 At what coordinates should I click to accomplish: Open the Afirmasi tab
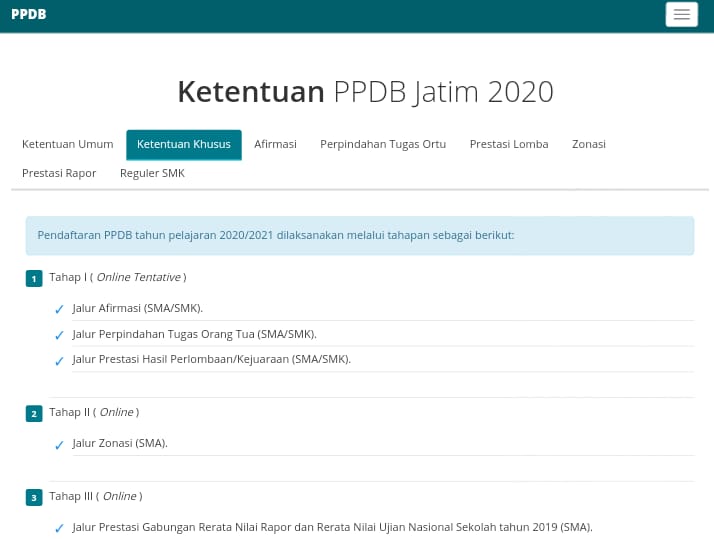coord(275,144)
